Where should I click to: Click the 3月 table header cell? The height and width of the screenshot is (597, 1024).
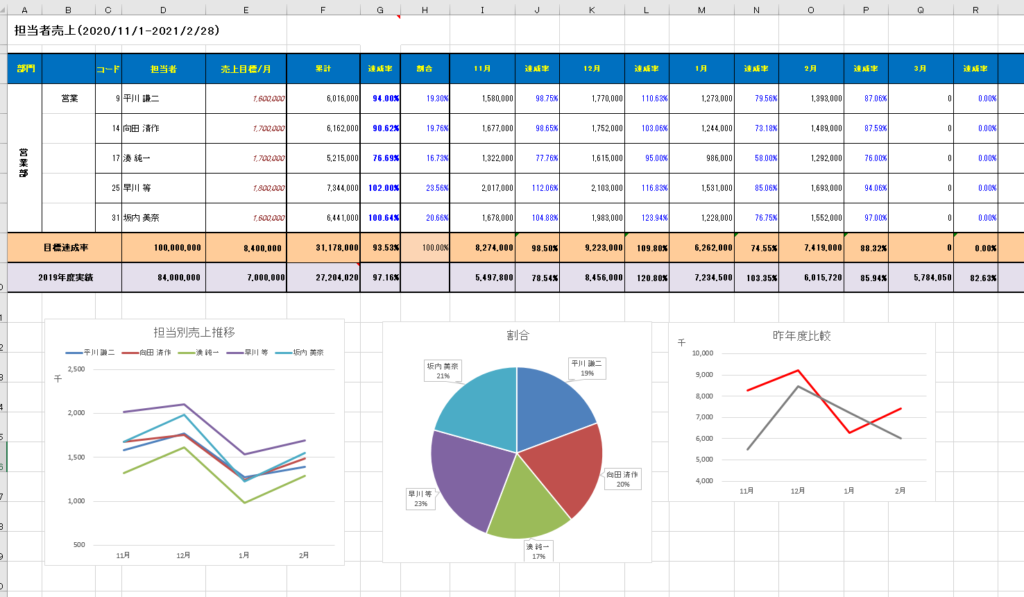pos(918,69)
